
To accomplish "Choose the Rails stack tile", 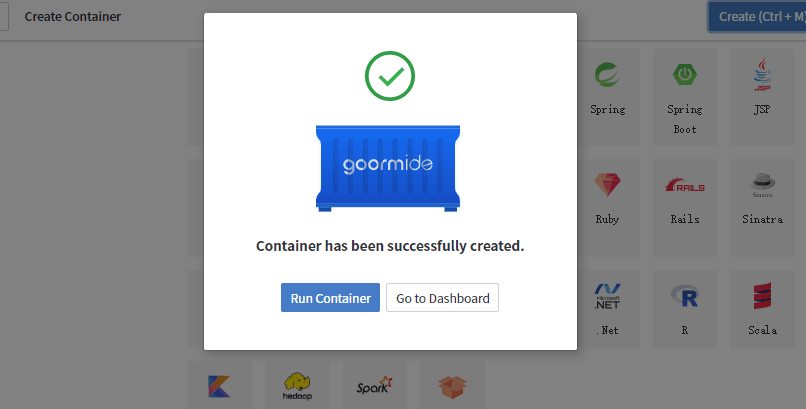I will [x=685, y=186].
